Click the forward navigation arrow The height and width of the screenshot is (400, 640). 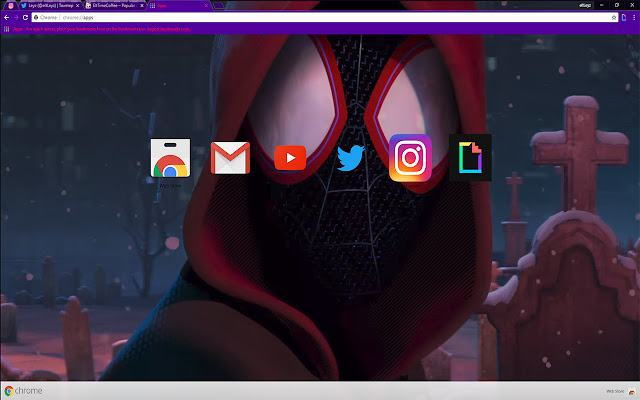[16, 18]
